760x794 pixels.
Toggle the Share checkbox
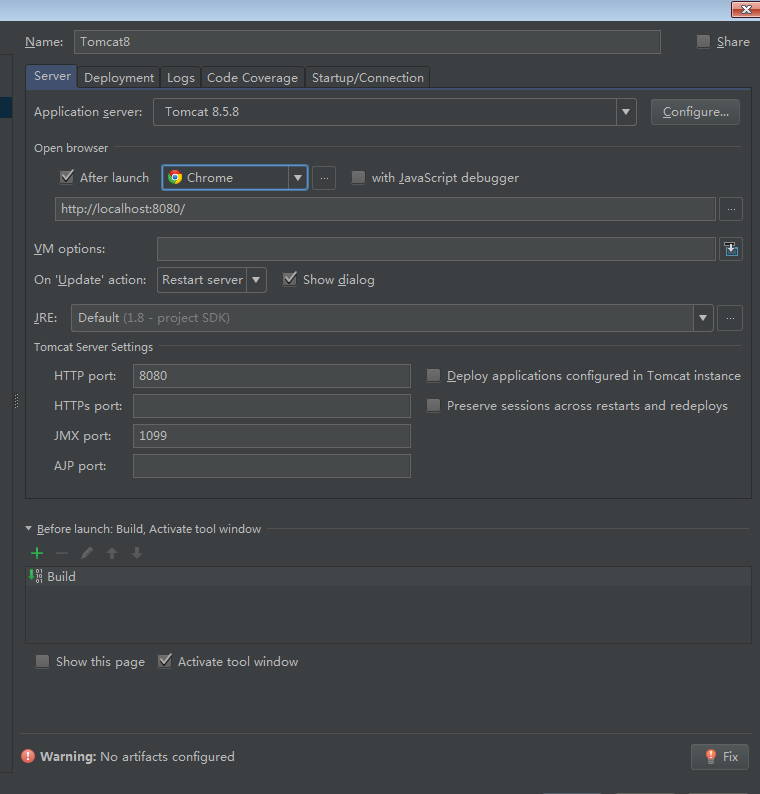[703, 42]
